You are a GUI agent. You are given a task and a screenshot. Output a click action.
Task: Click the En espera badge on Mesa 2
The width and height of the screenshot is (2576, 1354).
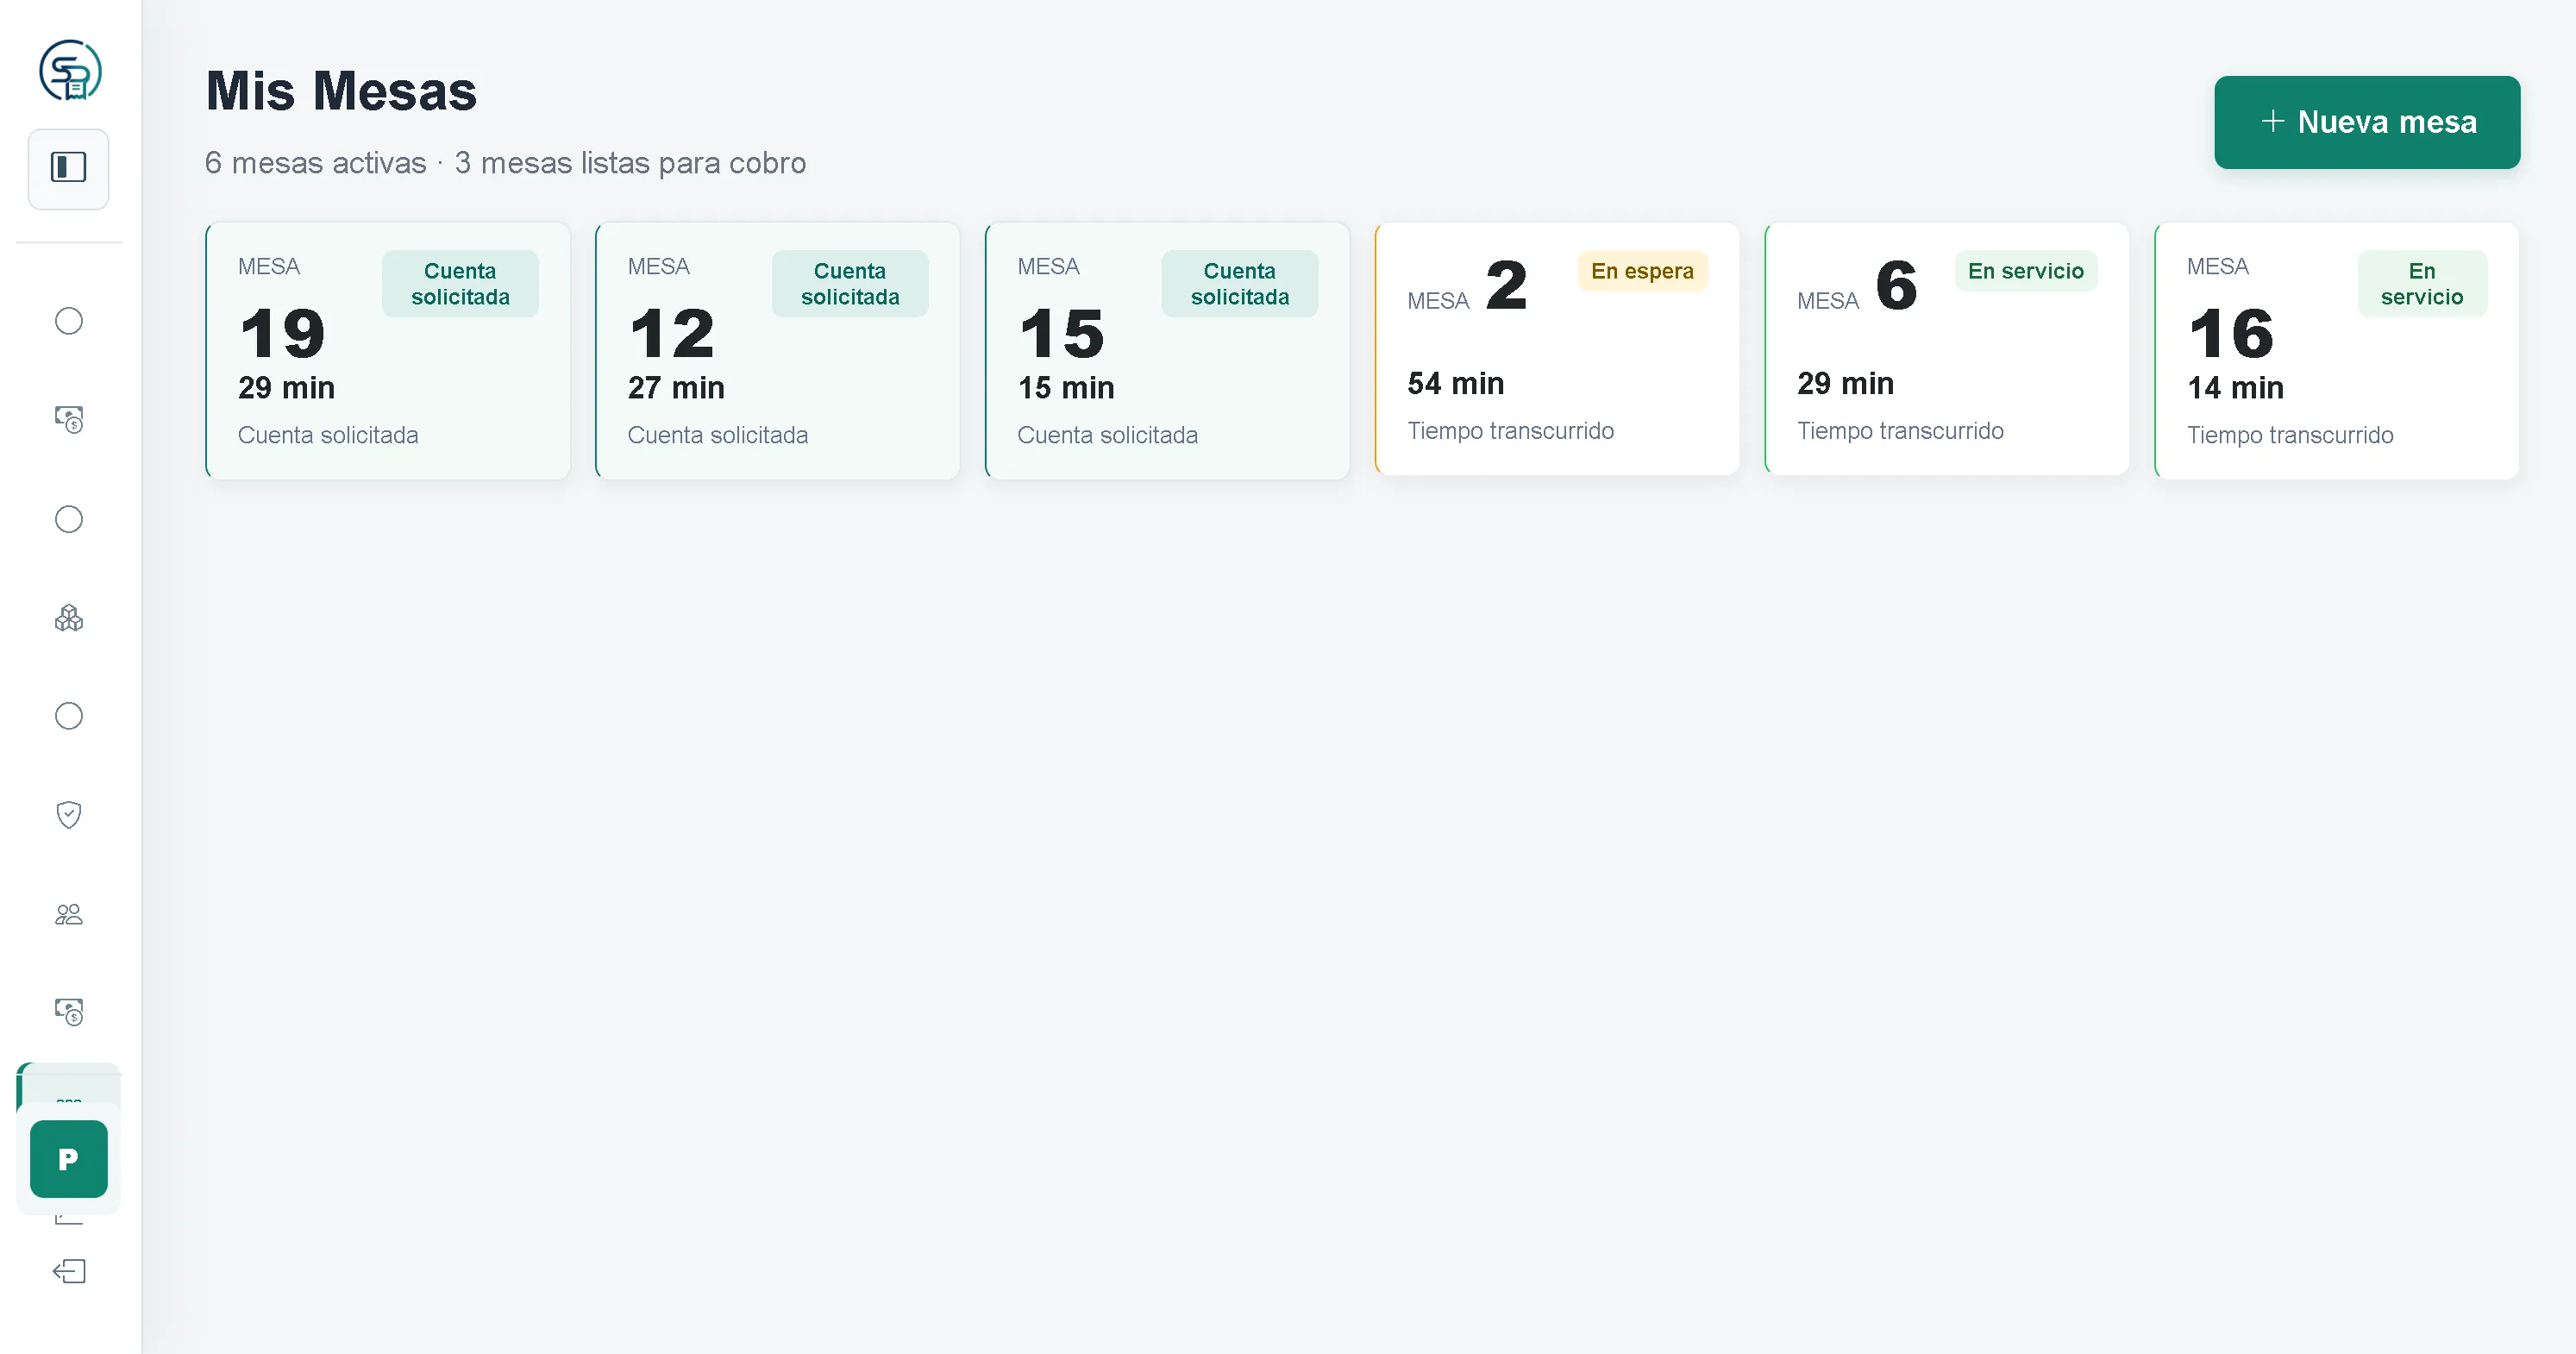click(1642, 271)
